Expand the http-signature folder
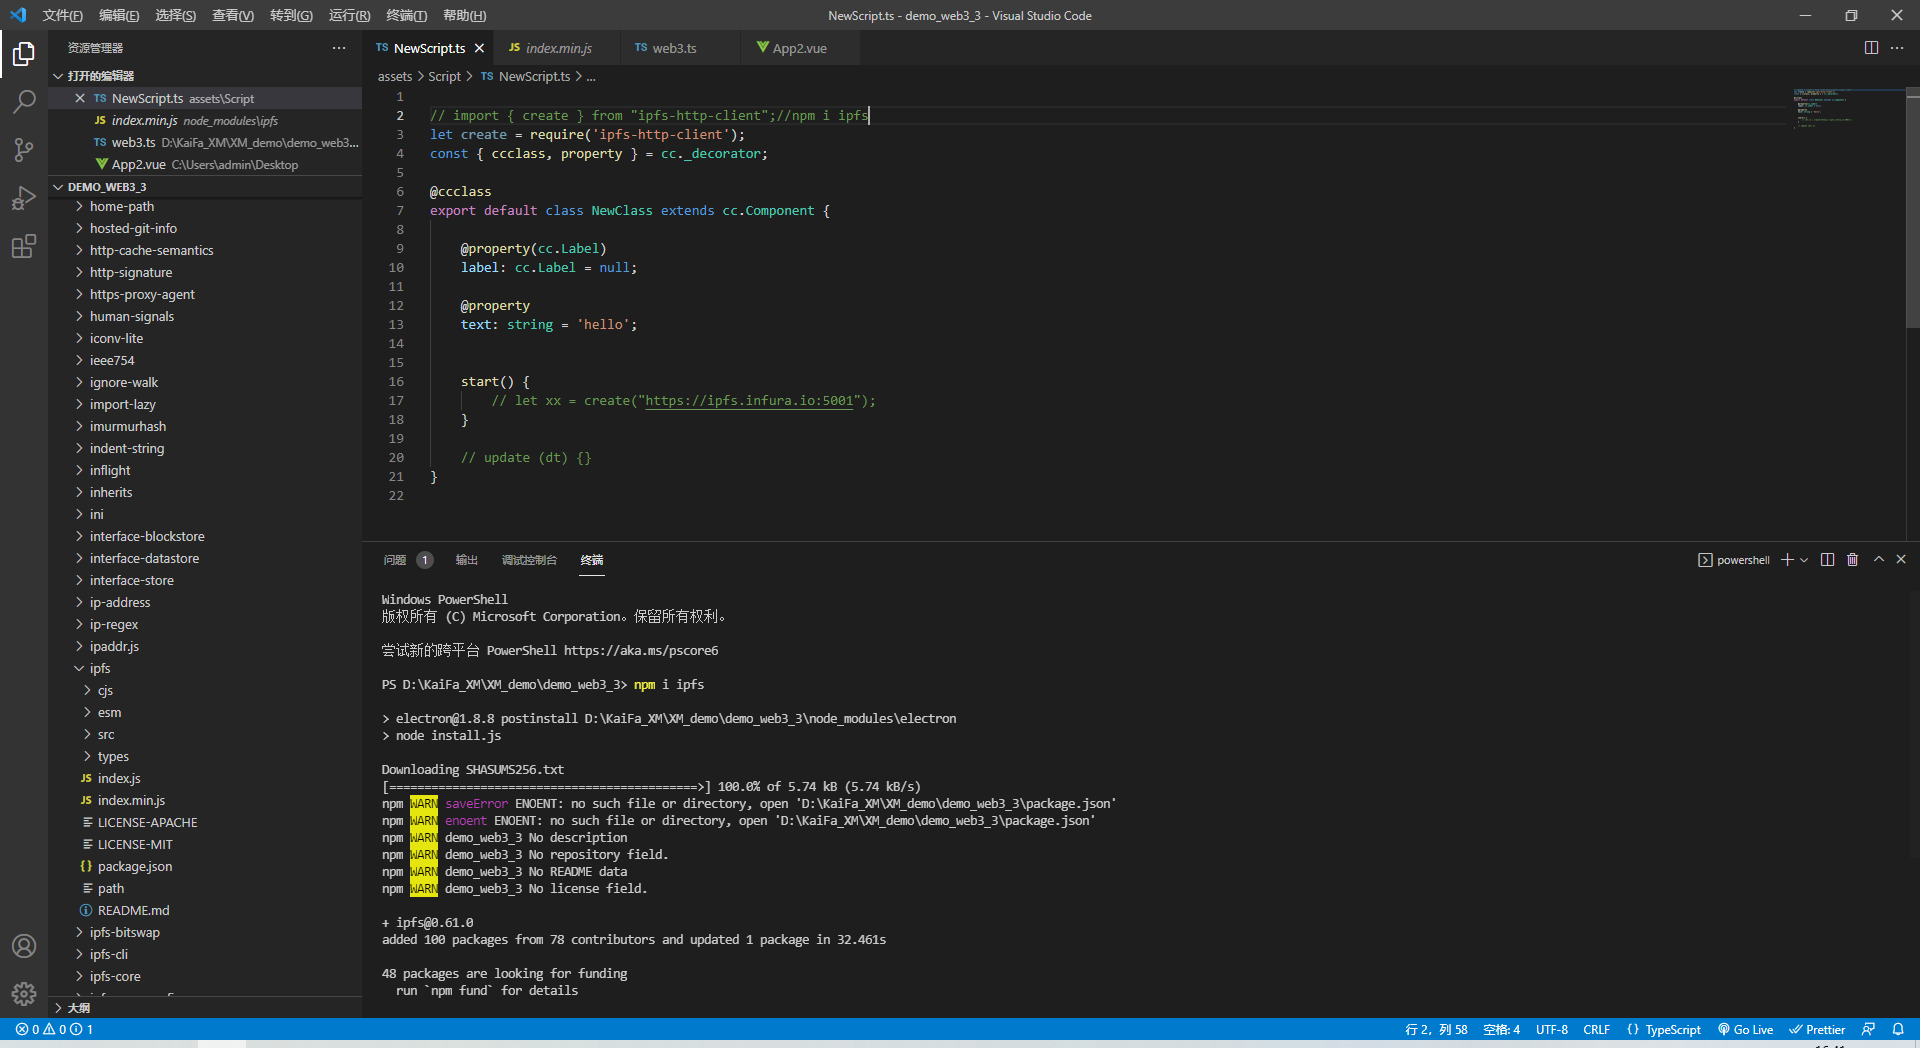The image size is (1920, 1048). (x=205, y=273)
